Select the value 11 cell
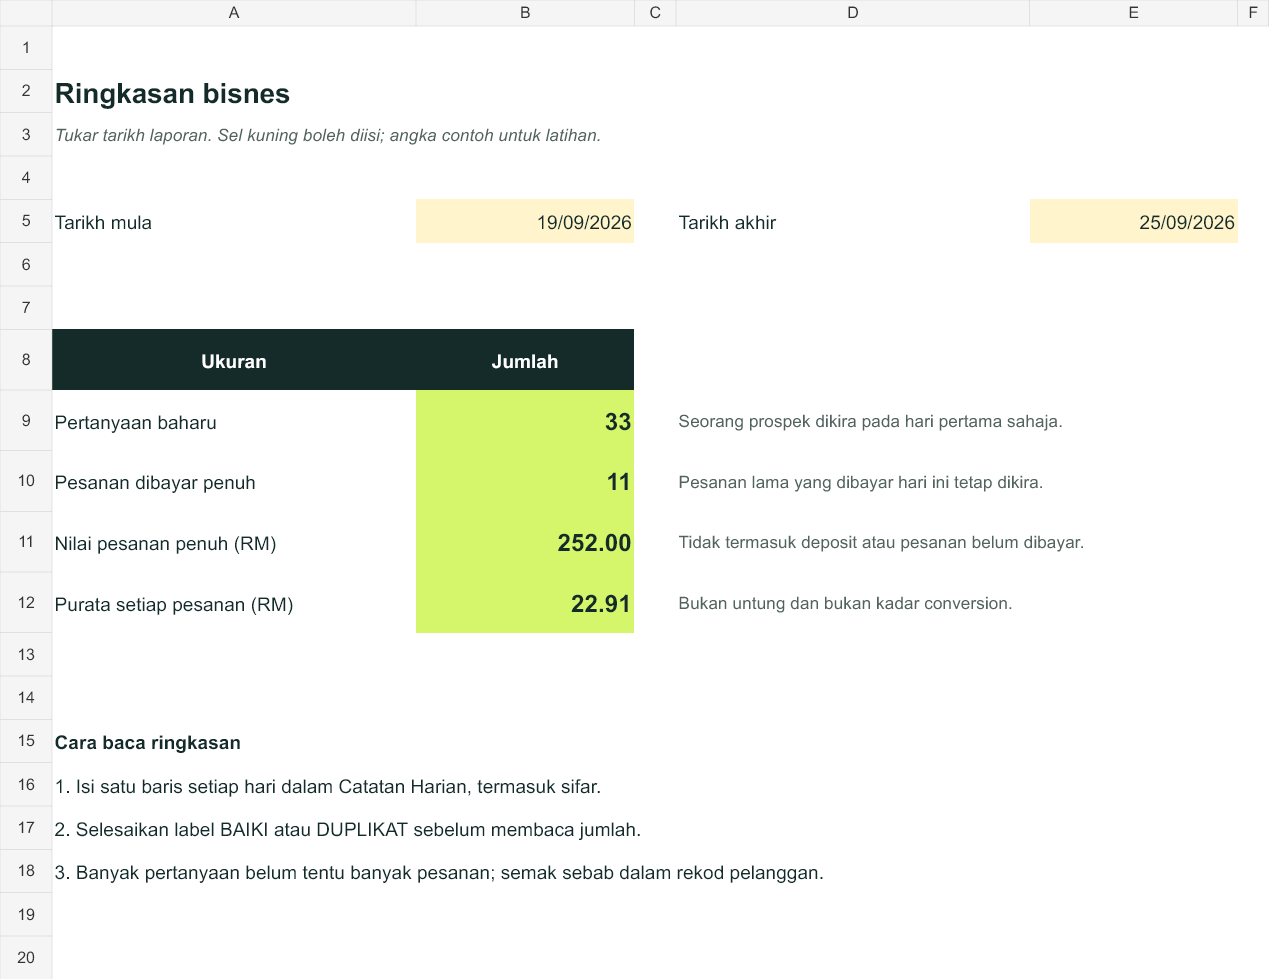The image size is (1269, 979). point(525,482)
